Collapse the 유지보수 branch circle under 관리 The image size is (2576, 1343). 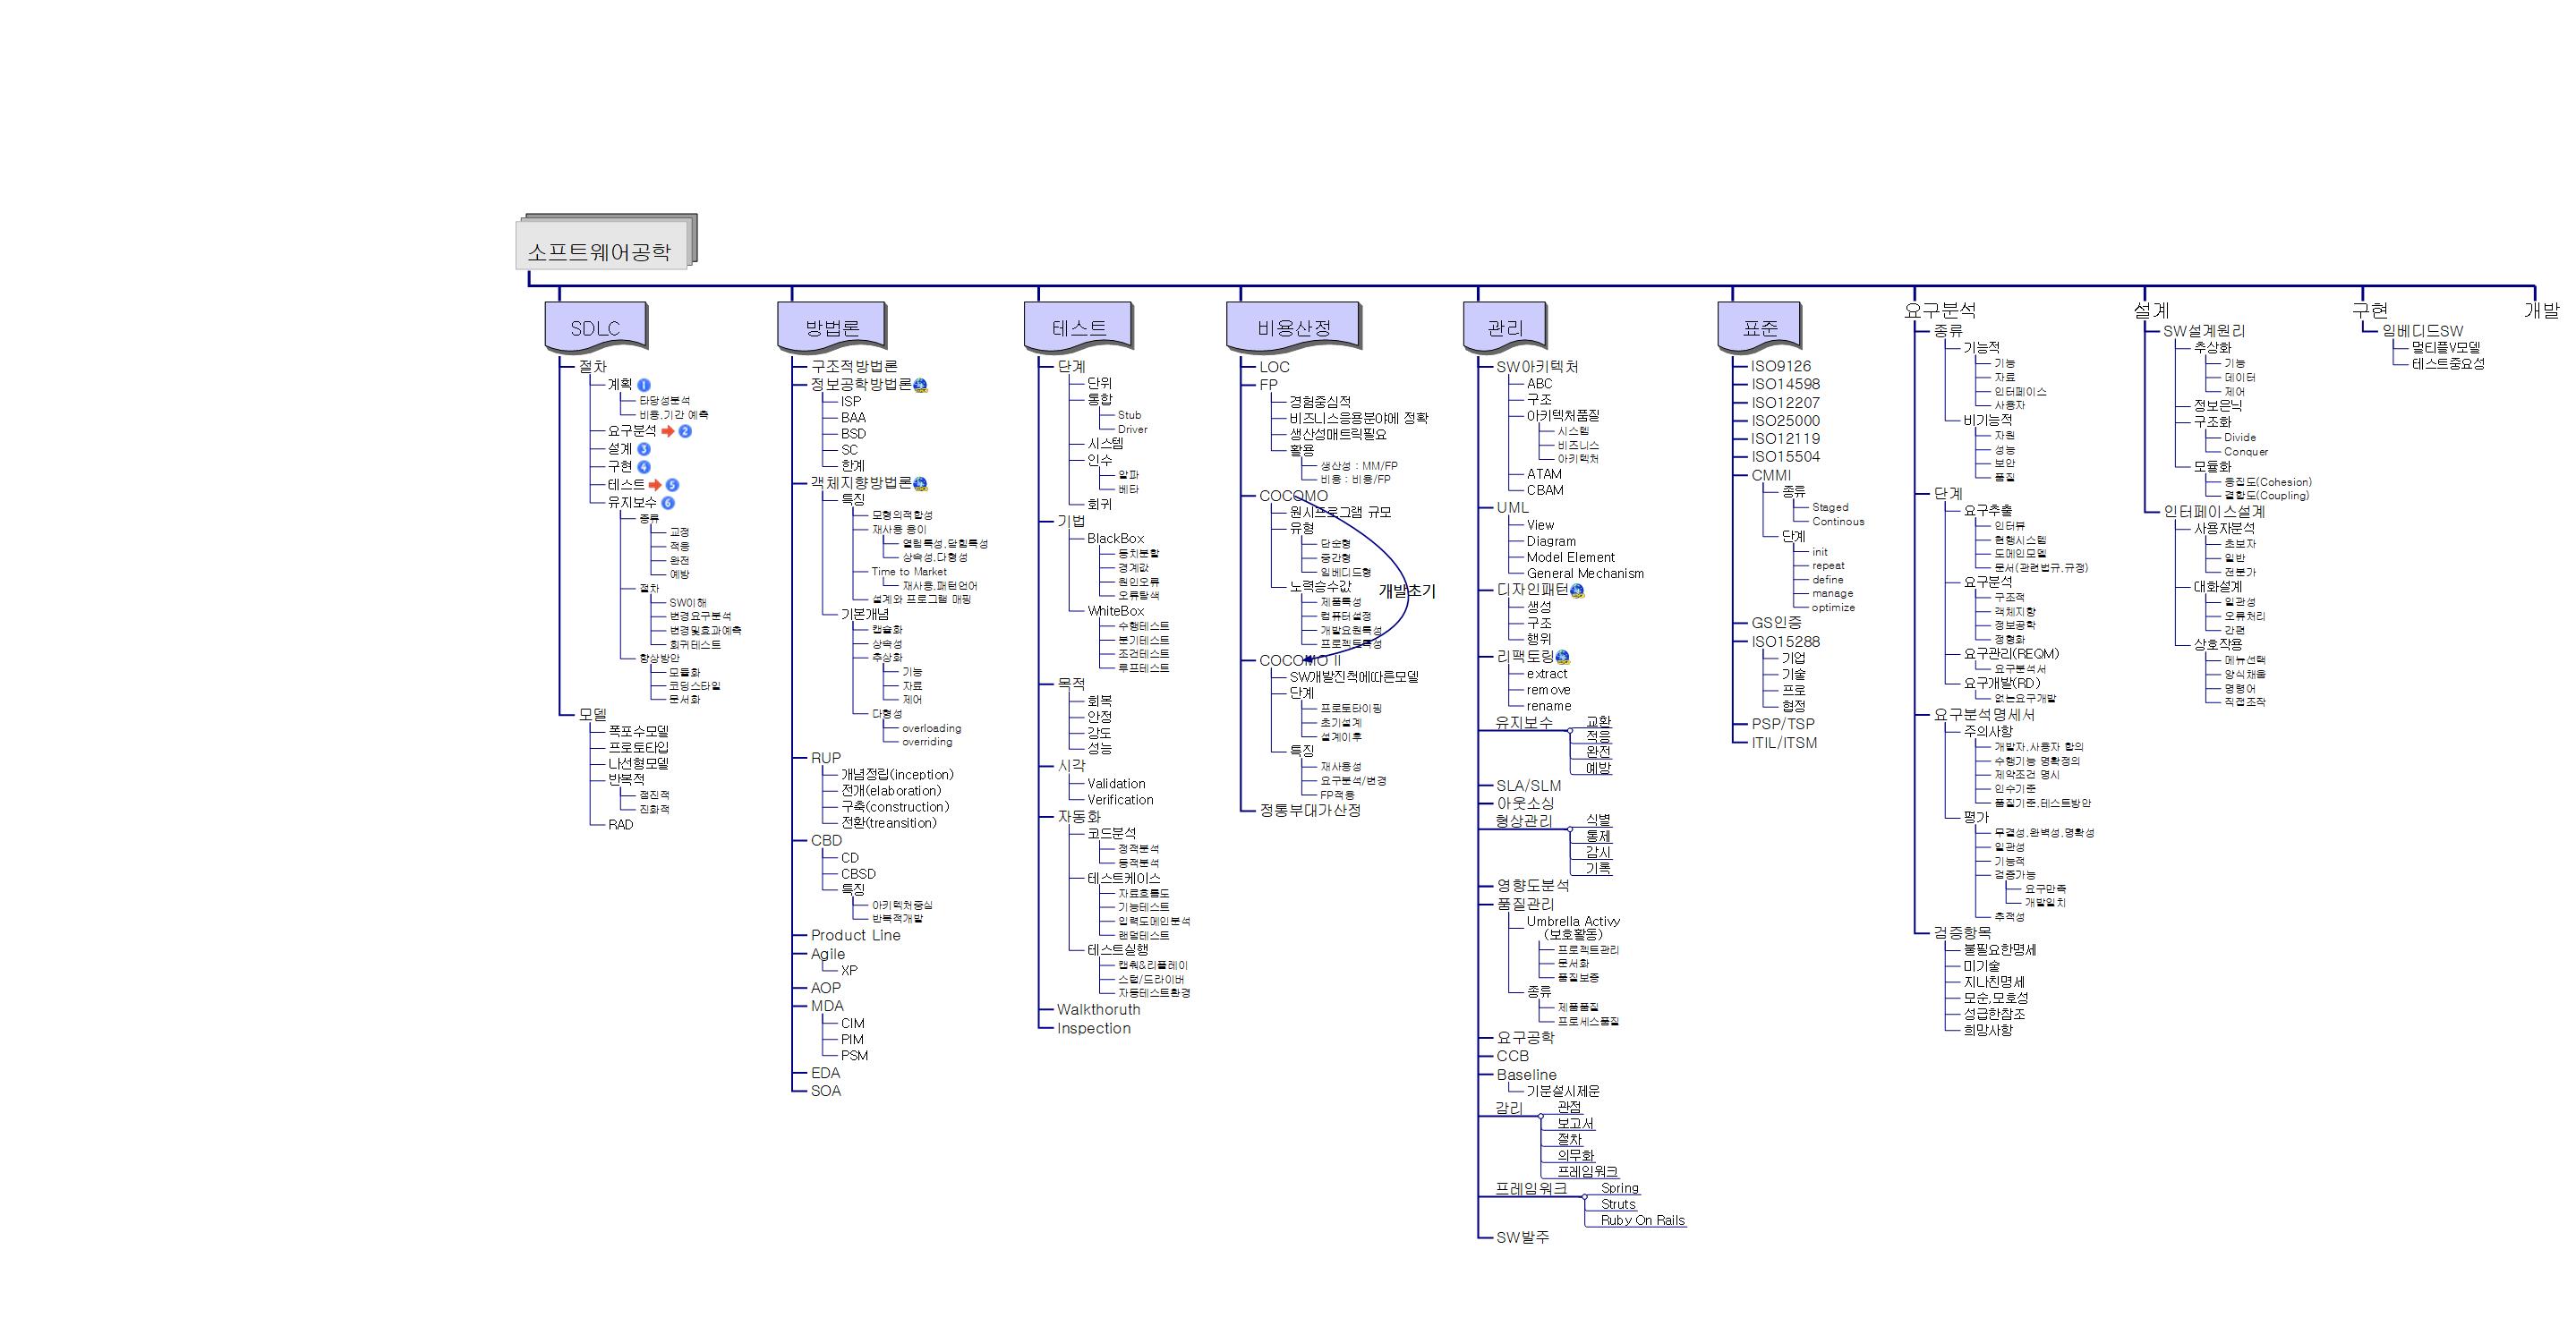[1570, 731]
